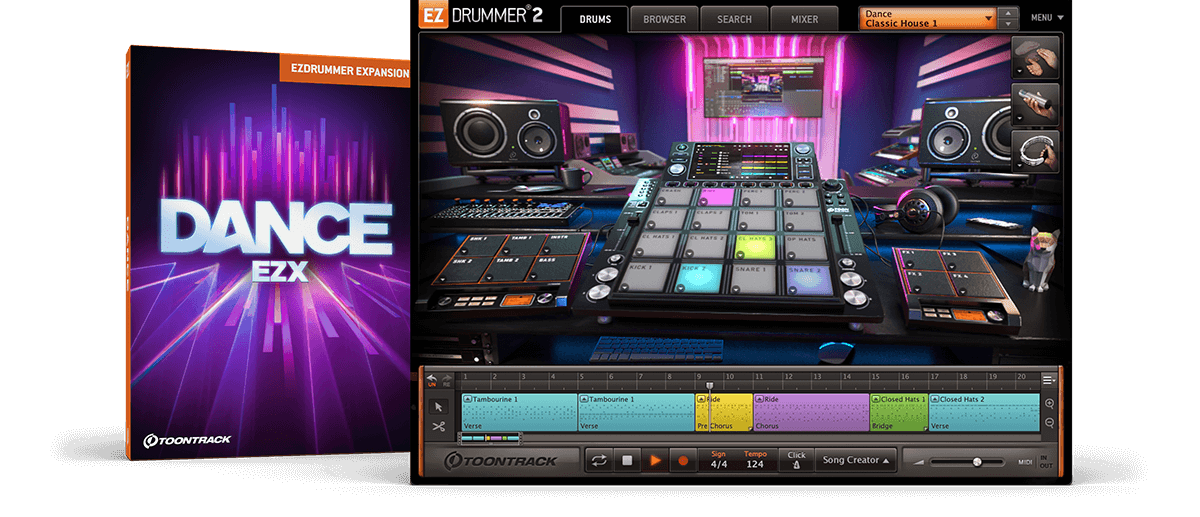Zoom in on the song track
Viewport: 1200px width, 517px height.
pos(1049,403)
